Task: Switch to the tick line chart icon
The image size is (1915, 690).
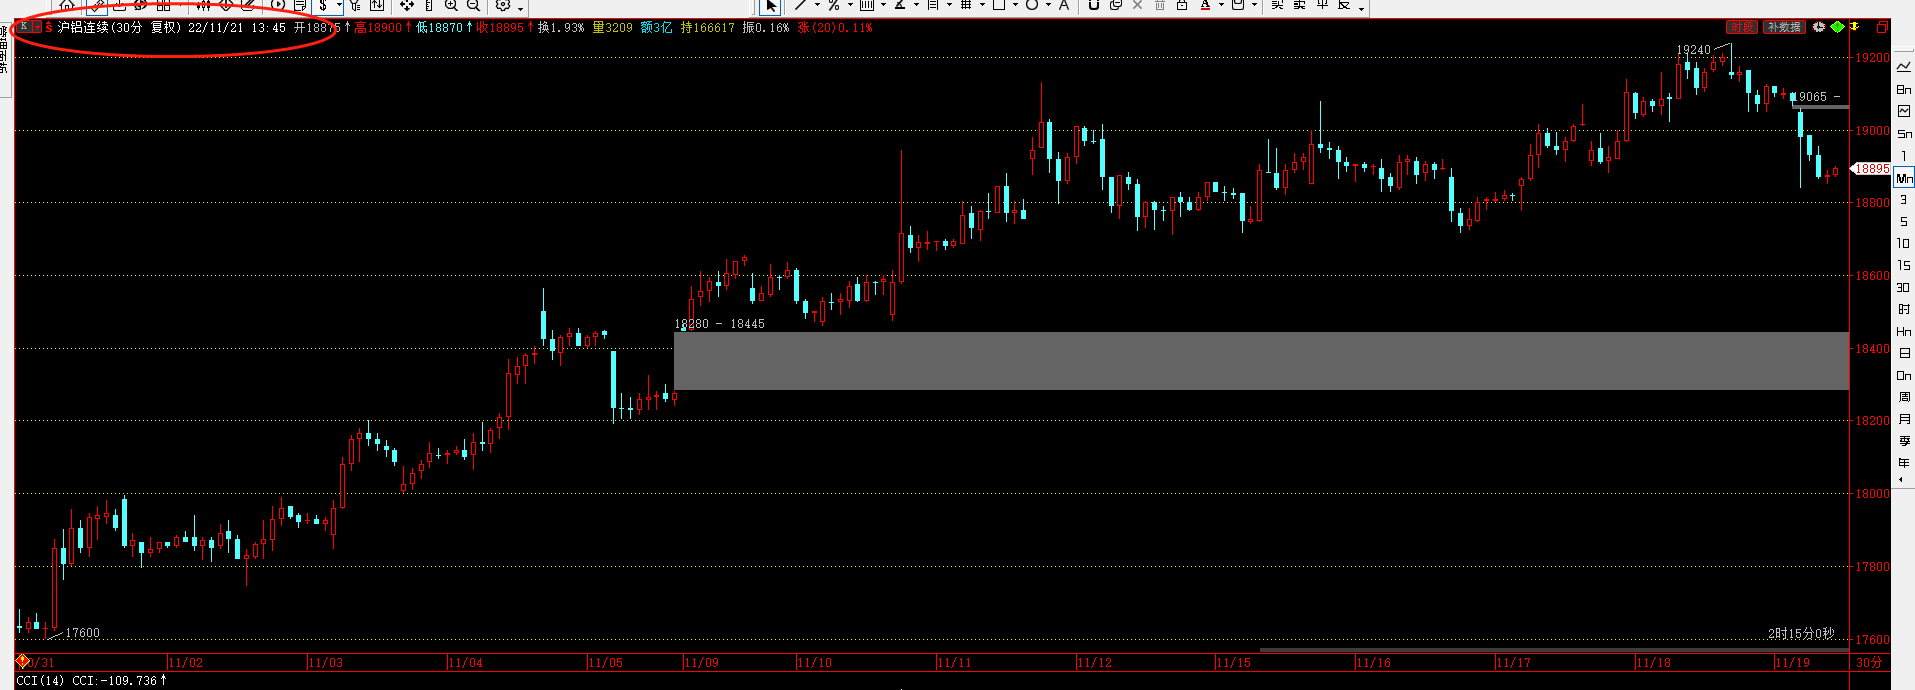Action: [x=1903, y=67]
